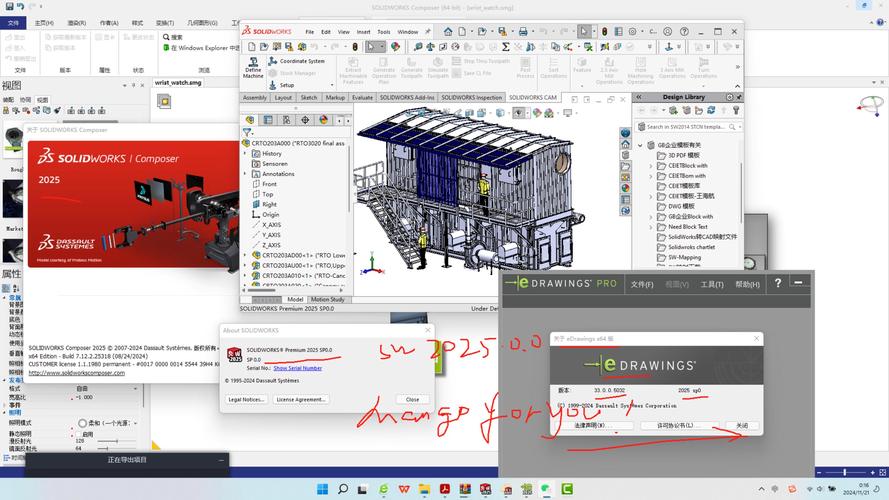Open the ConfigurationManager tab icon

click(286, 120)
